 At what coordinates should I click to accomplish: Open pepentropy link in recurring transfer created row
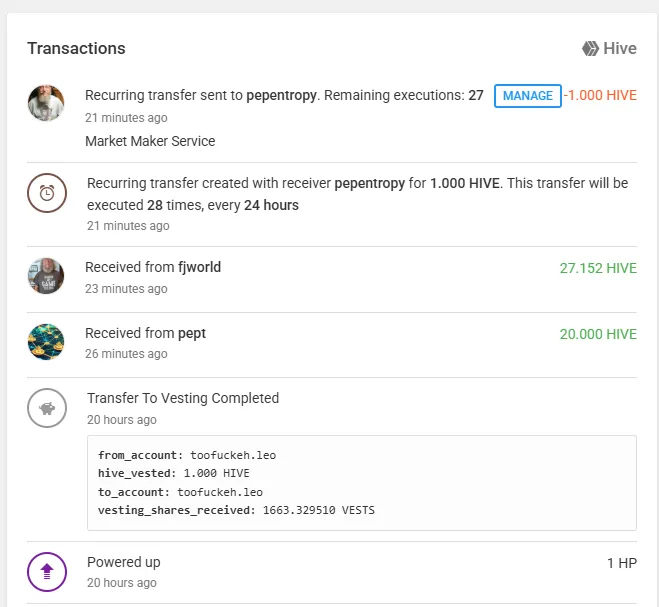(x=369, y=183)
